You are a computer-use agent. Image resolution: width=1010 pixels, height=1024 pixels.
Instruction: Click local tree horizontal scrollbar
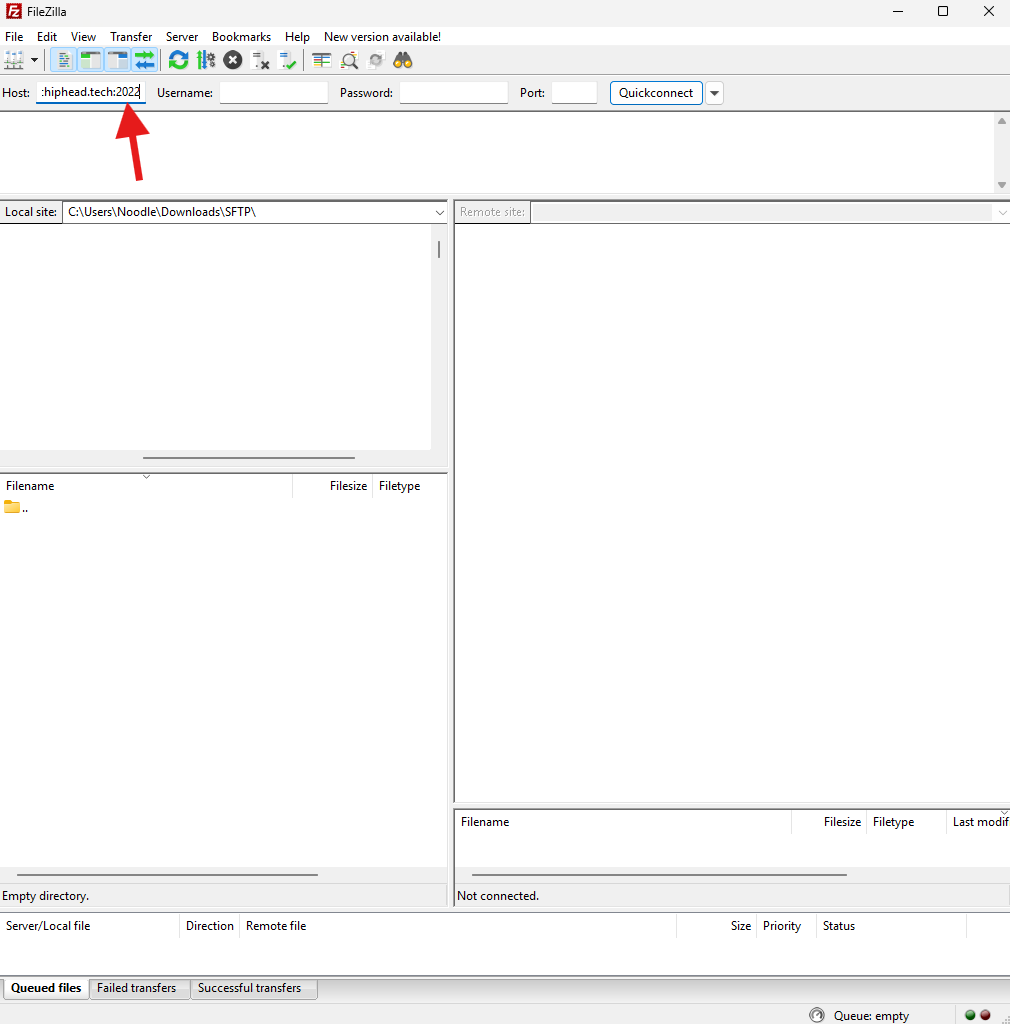coord(249,458)
